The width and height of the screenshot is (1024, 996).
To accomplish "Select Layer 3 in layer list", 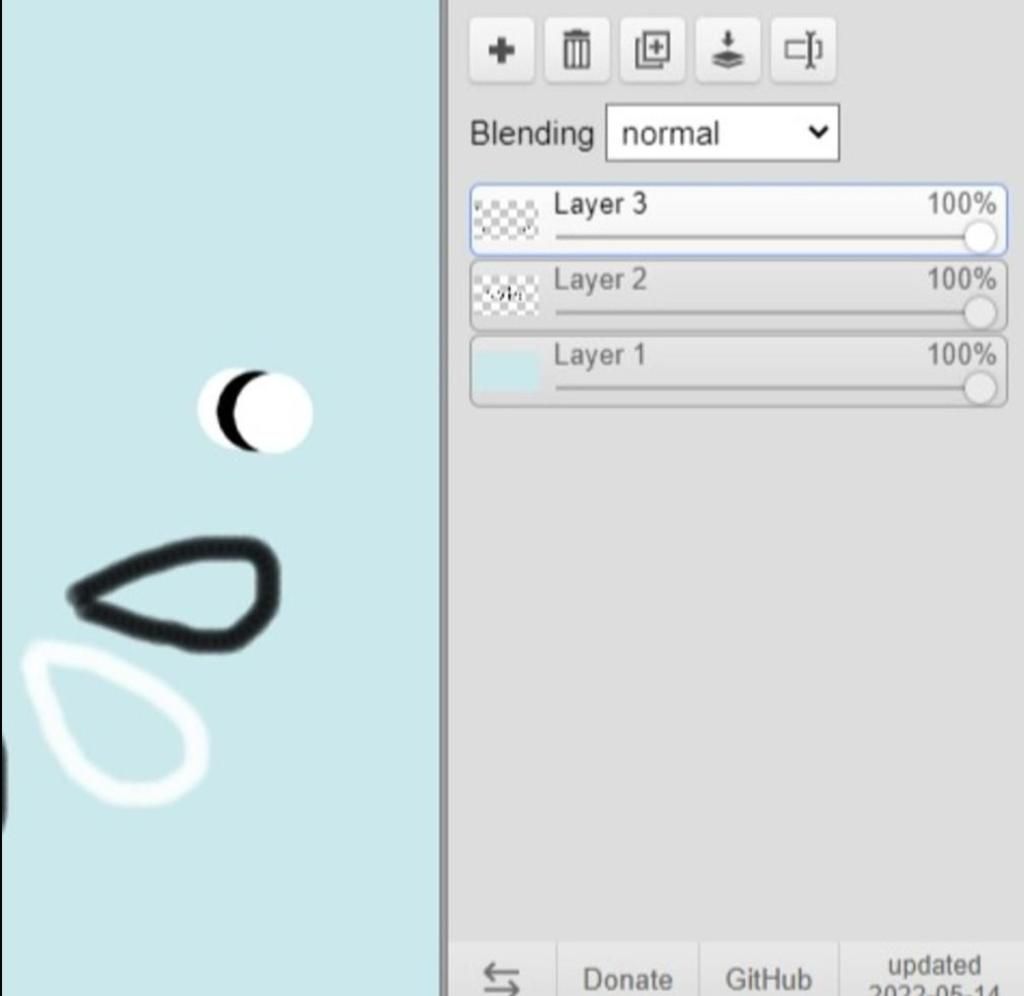I will (x=738, y=220).
